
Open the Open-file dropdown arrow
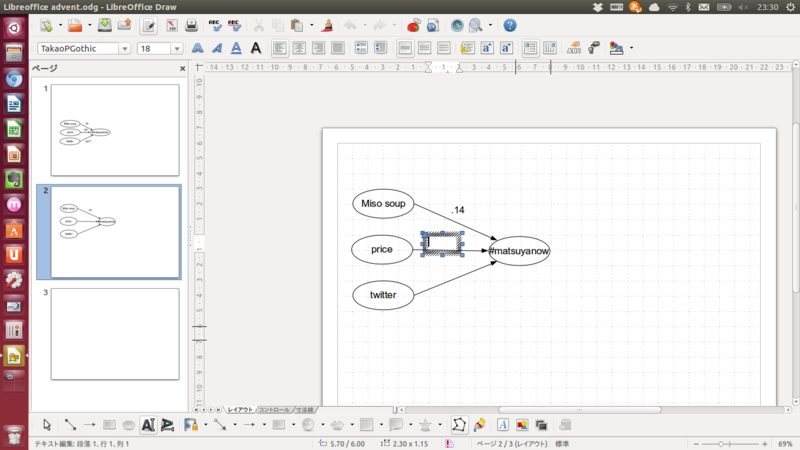(x=89, y=25)
